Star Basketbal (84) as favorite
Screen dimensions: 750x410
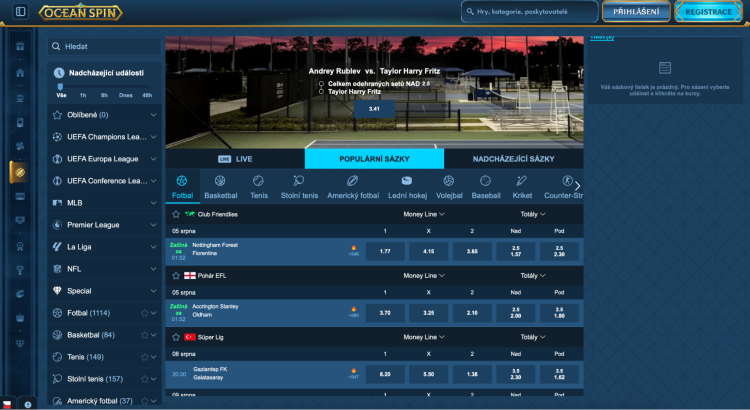click(x=144, y=335)
